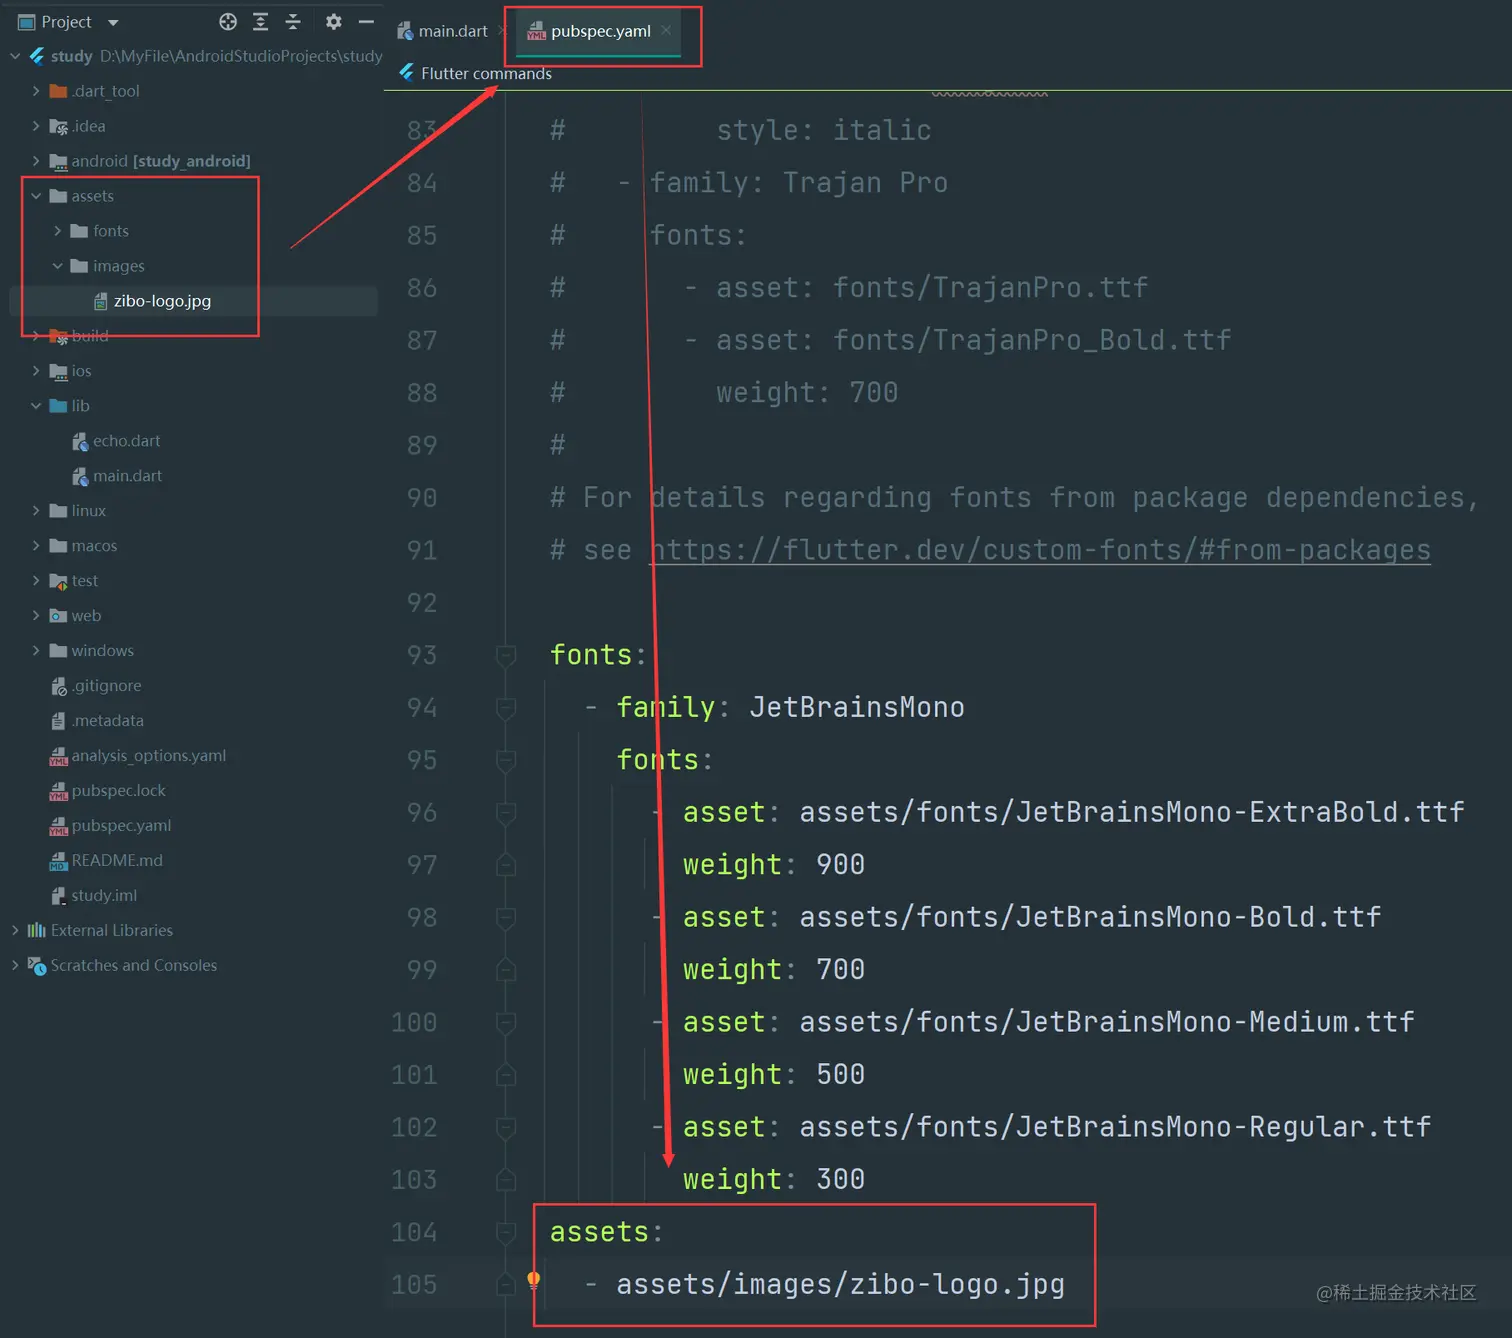1512x1338 pixels.
Task: Click the Flutter commands link
Action: tap(486, 73)
